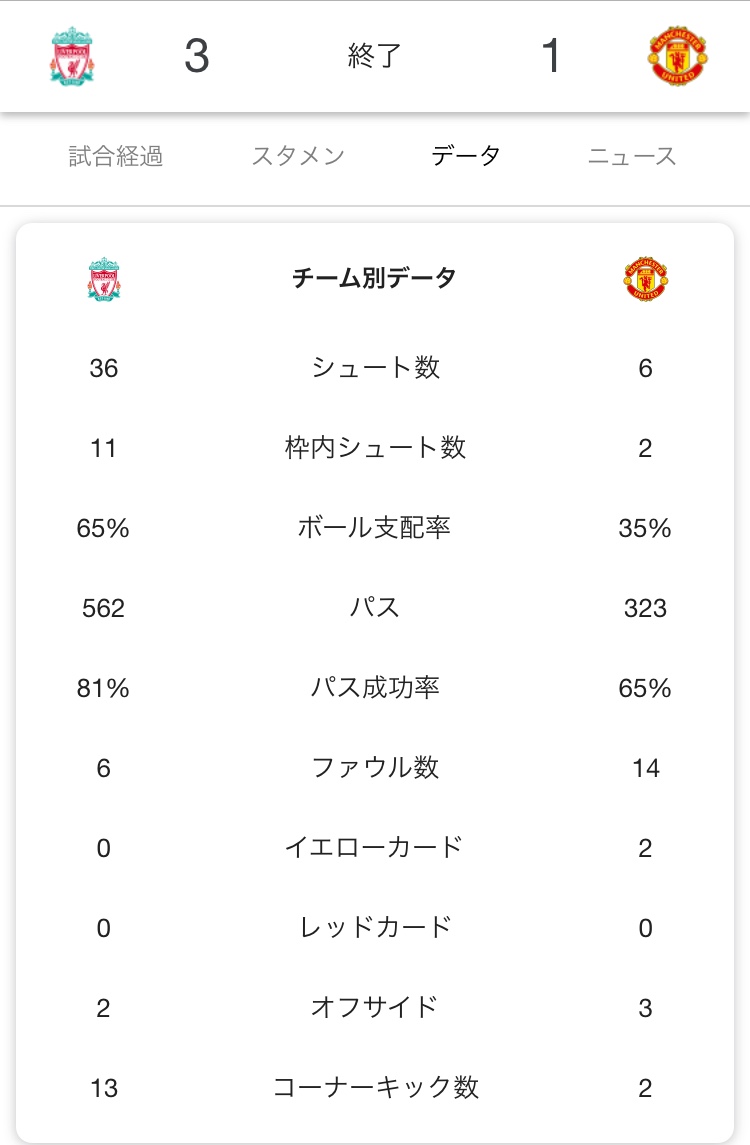This screenshot has height=1145, width=750.
Task: Click the チーム別データ heading
Action: tap(374, 278)
